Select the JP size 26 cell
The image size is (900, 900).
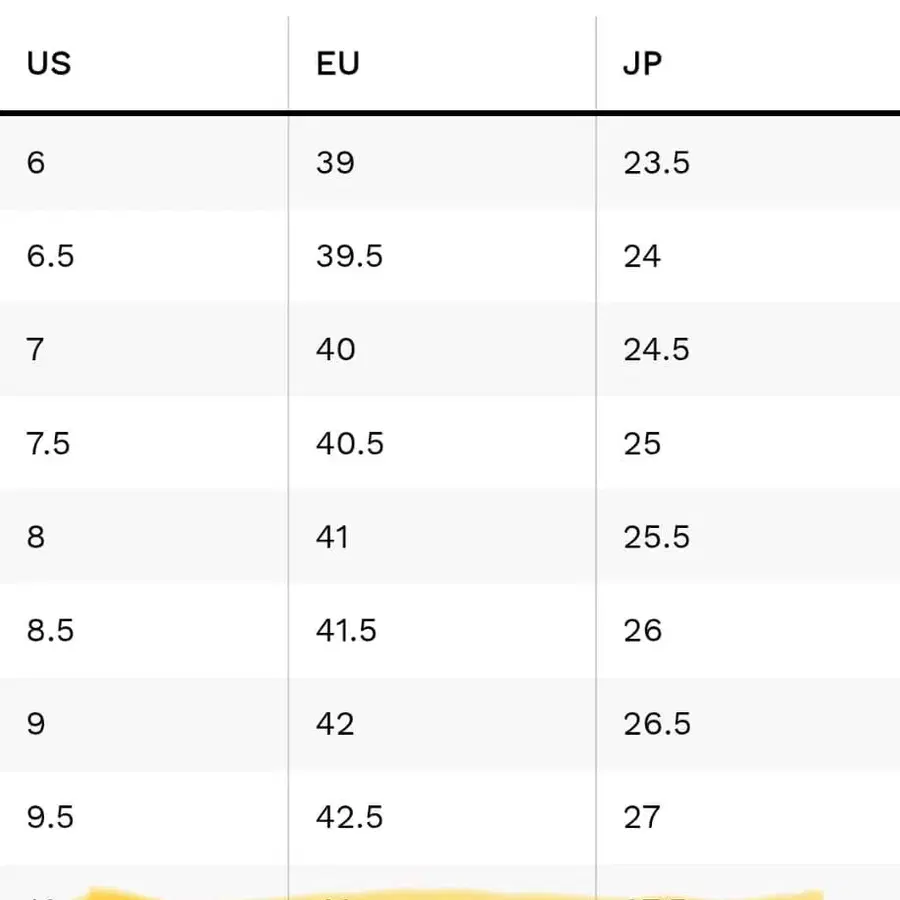tap(642, 630)
